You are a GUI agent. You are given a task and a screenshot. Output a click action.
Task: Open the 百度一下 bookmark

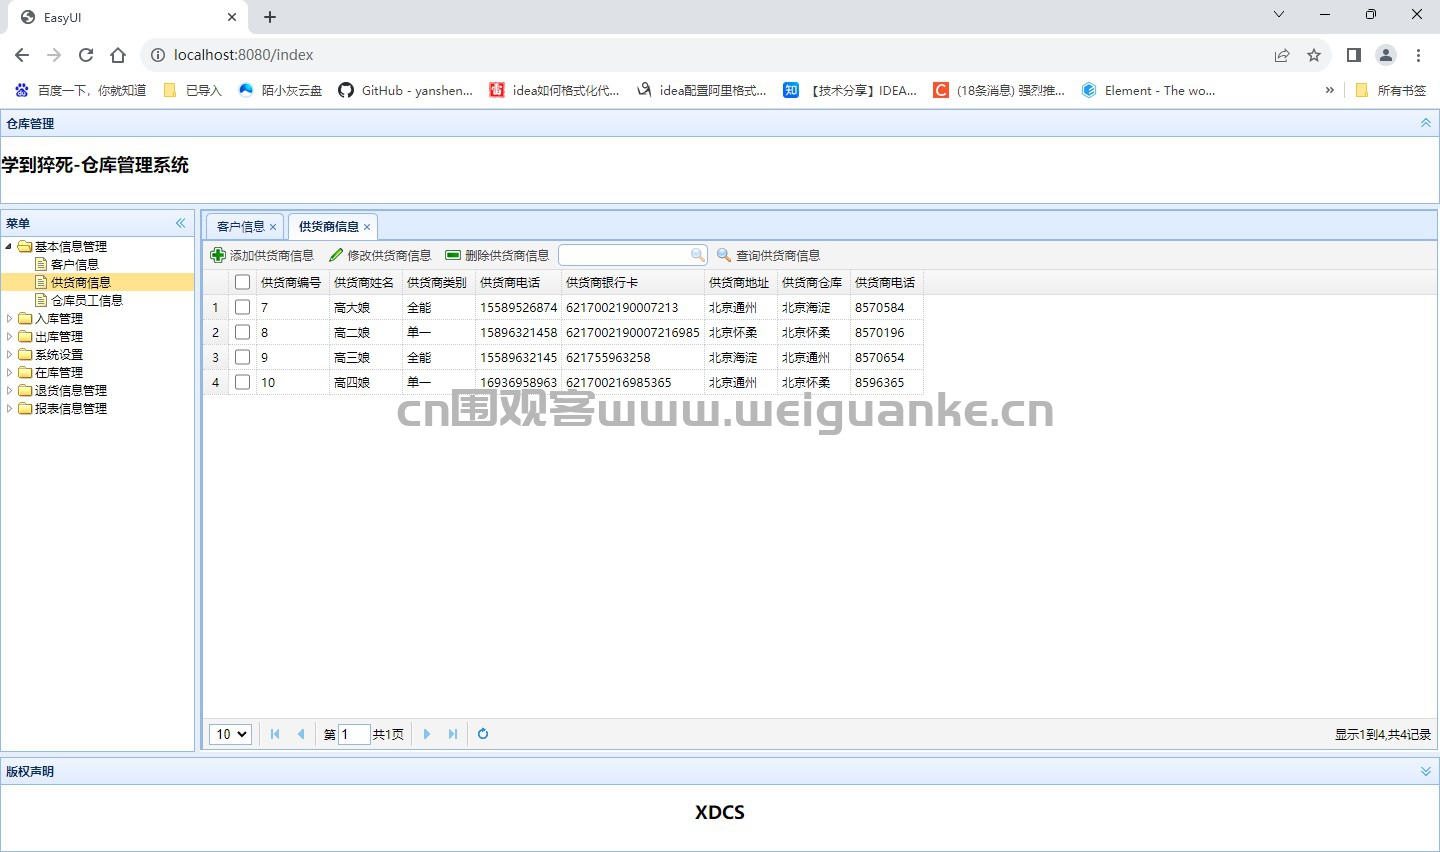[81, 90]
